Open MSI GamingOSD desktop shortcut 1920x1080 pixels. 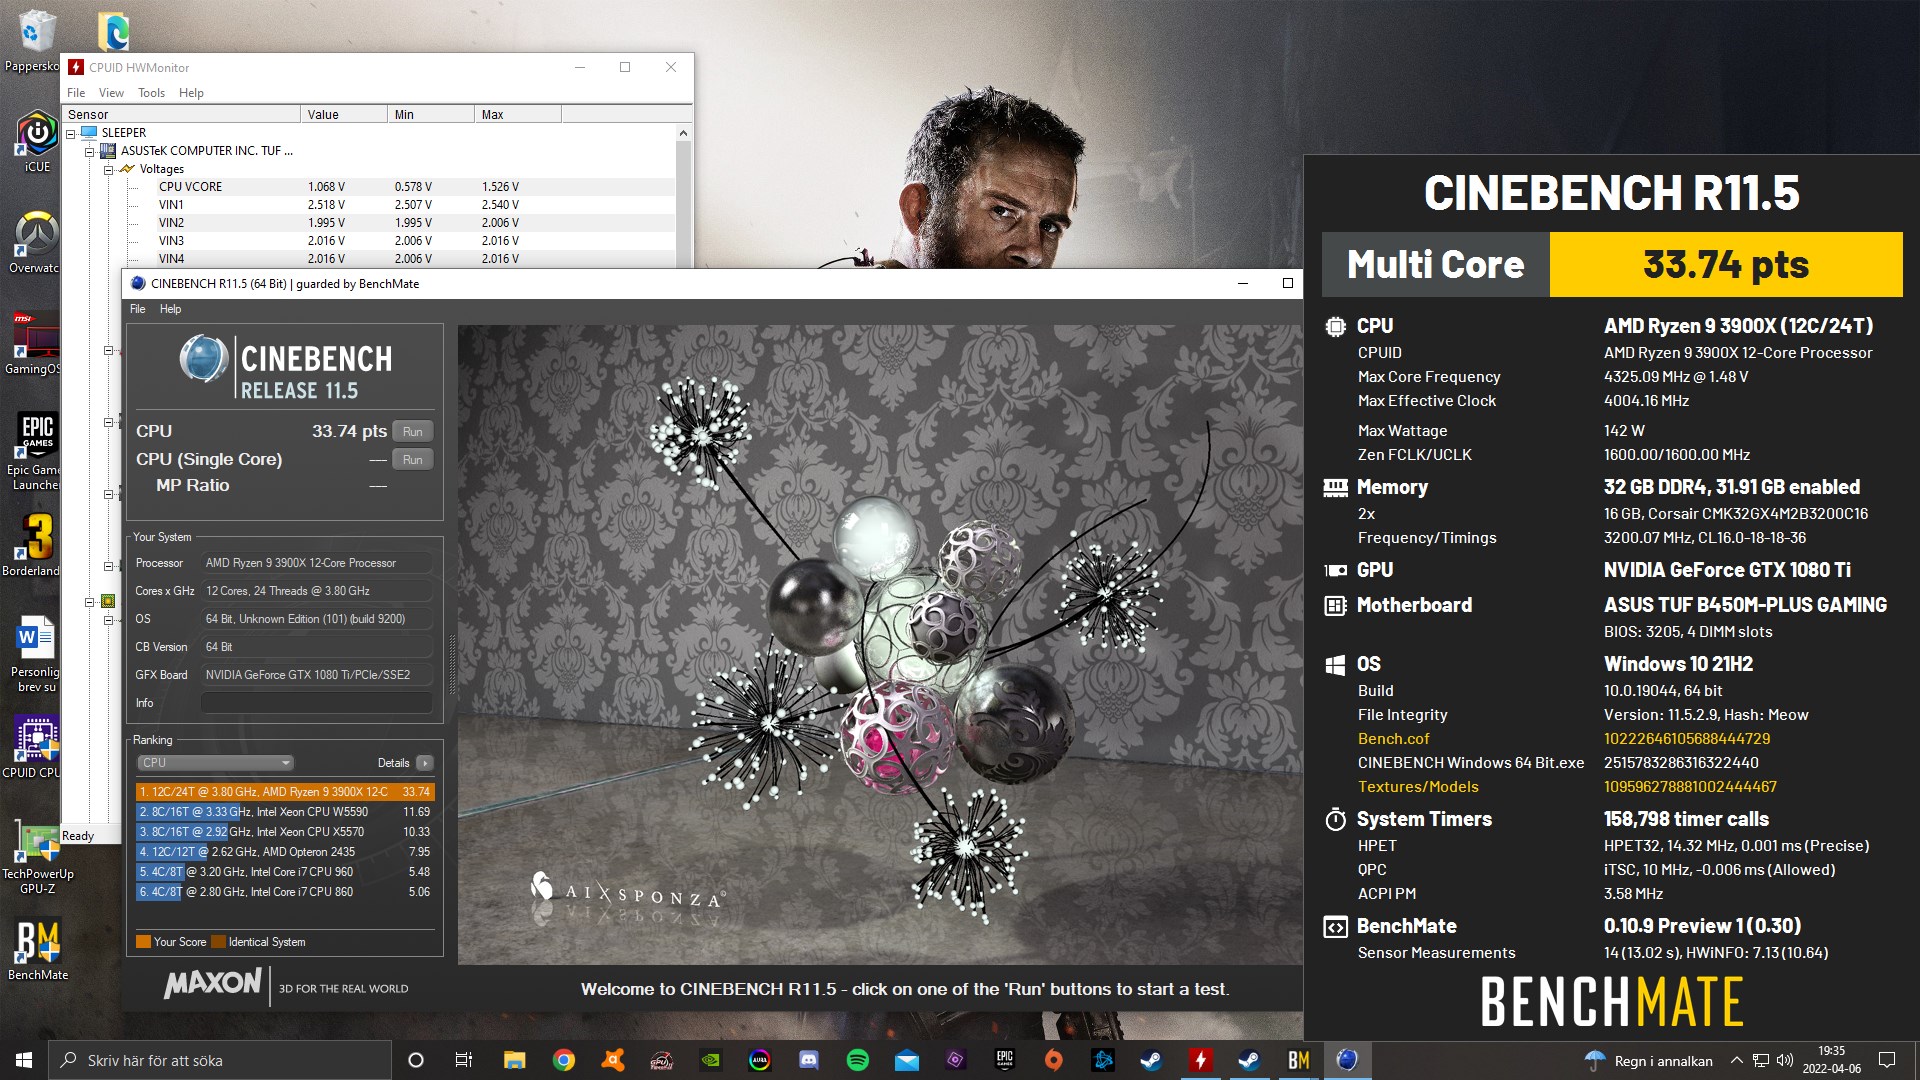[x=37, y=343]
